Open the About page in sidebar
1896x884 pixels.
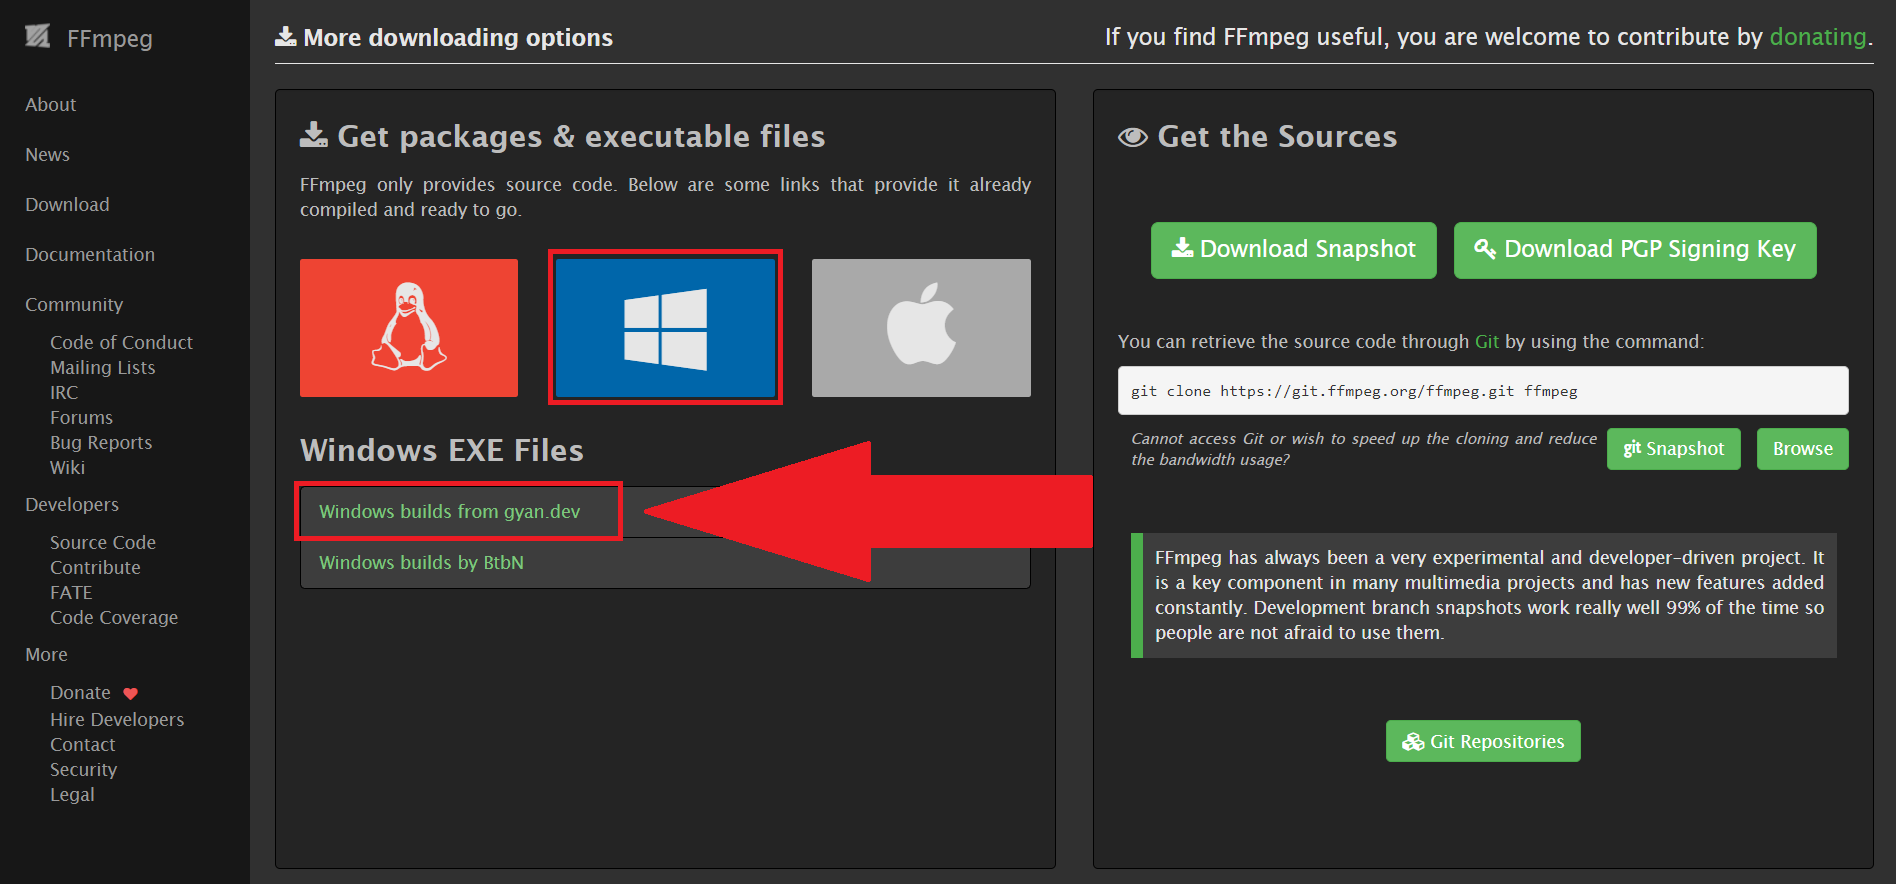pos(51,105)
